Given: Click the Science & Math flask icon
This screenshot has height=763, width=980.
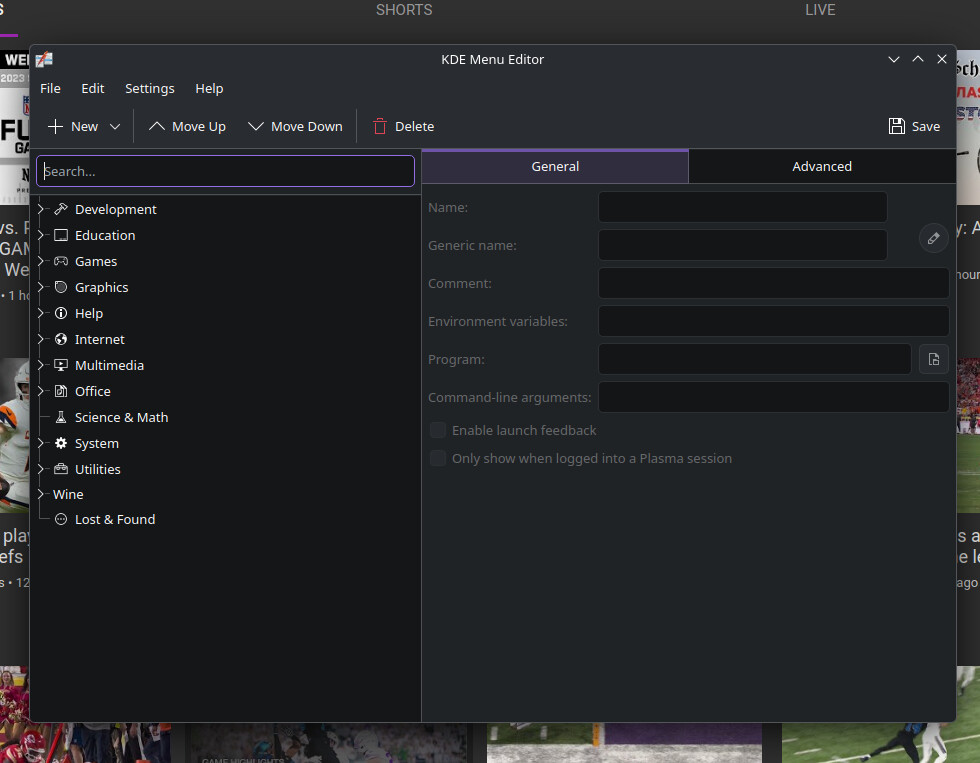Looking at the screenshot, I should [61, 417].
